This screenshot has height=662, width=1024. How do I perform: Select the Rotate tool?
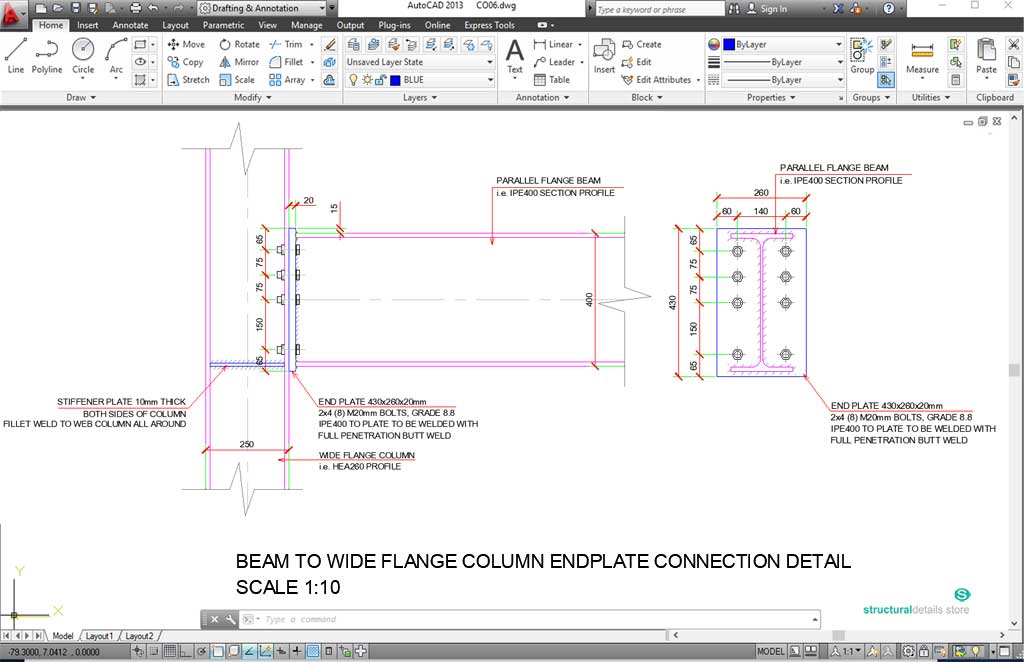tap(239, 44)
